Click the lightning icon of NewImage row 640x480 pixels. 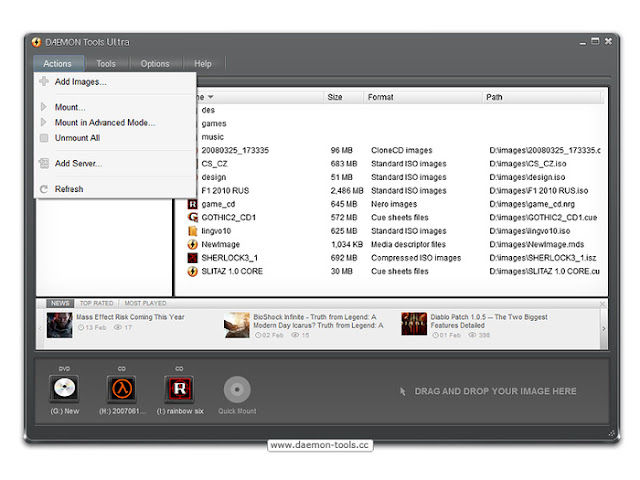(x=192, y=244)
